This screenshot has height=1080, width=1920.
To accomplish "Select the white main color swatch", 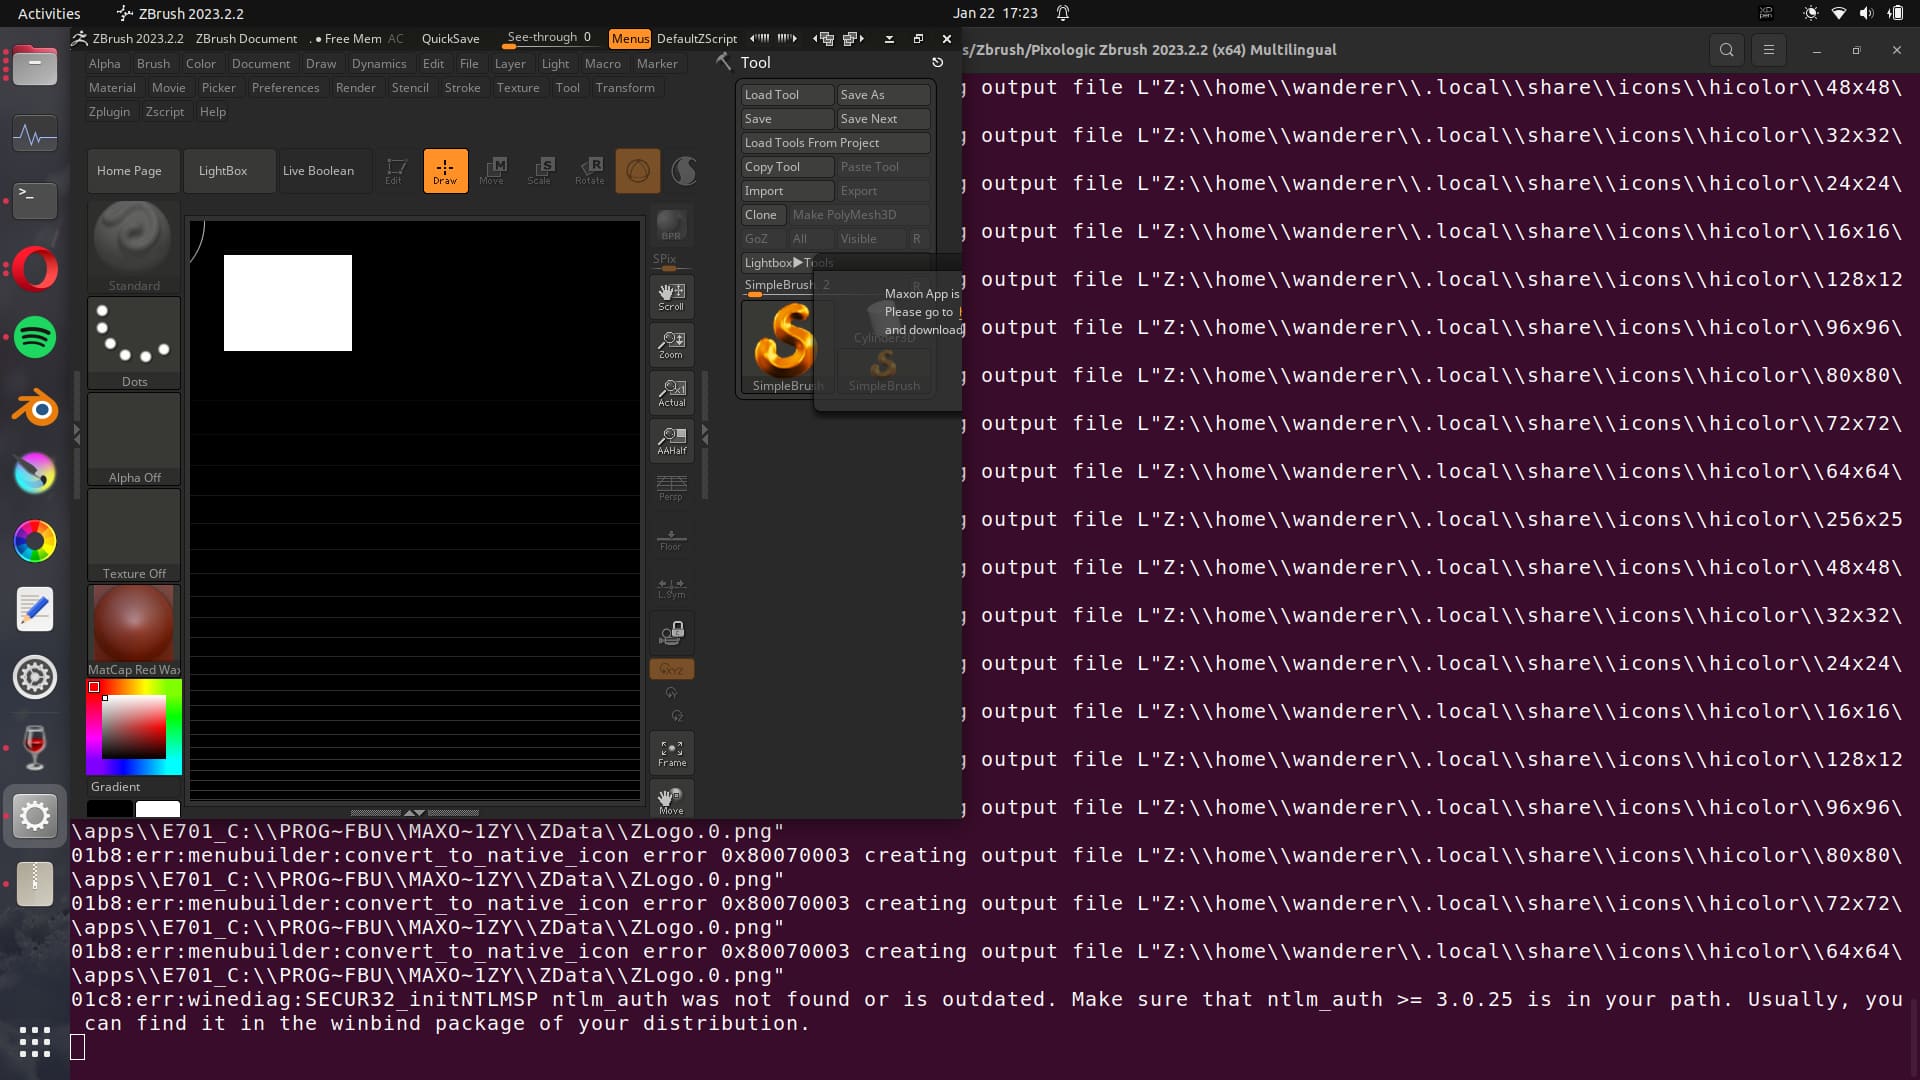I will pyautogui.click(x=158, y=809).
